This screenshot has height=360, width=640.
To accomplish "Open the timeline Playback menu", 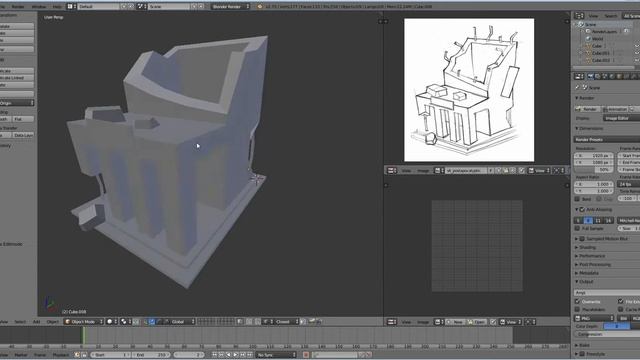I will coord(60,355).
